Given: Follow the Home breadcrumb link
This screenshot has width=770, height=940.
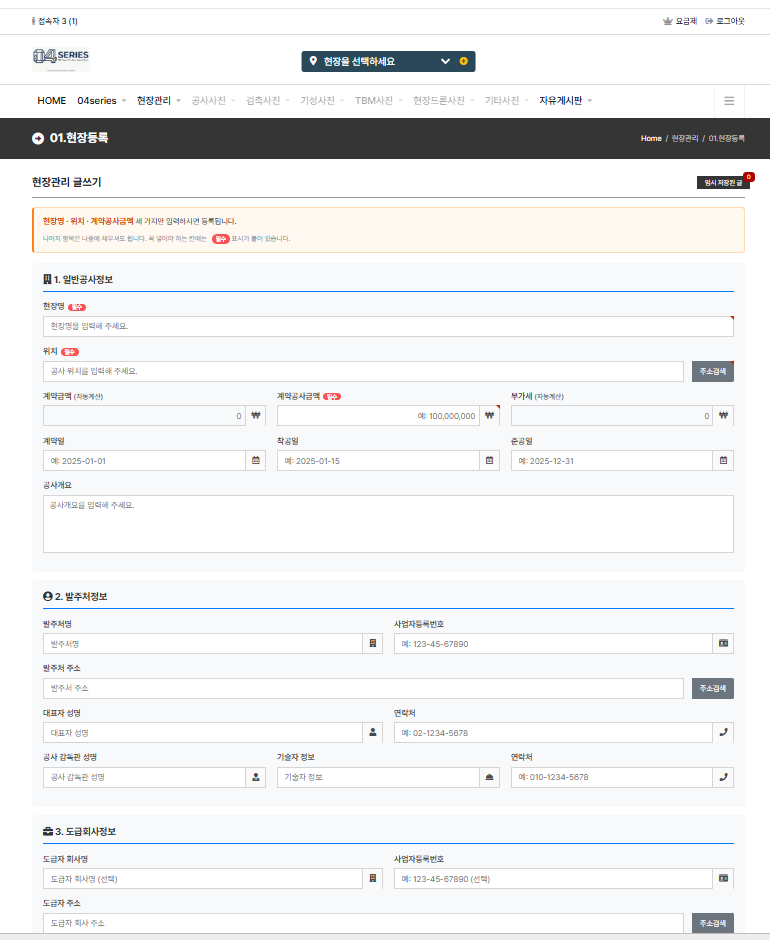Looking at the screenshot, I should pyautogui.click(x=651, y=138).
